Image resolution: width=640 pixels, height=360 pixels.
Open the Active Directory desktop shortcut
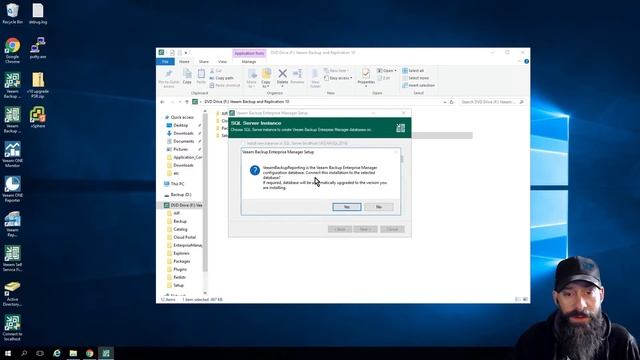[x=12, y=293]
